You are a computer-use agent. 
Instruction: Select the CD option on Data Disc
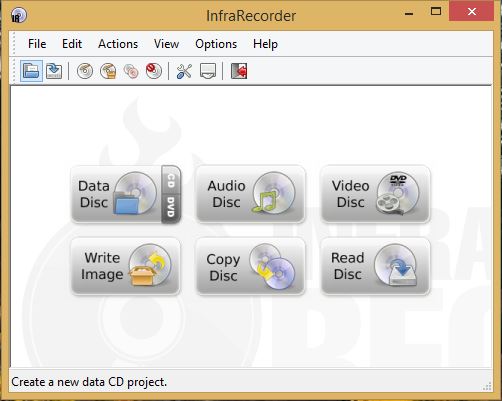click(x=171, y=180)
